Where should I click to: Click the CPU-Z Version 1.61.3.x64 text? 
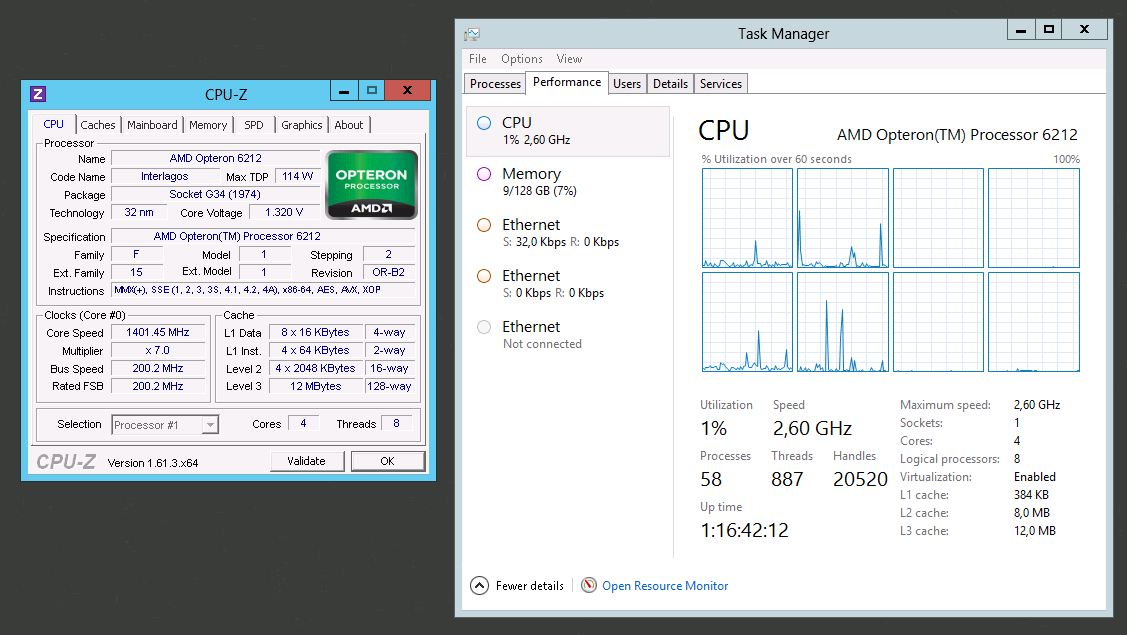pyautogui.click(x=152, y=462)
